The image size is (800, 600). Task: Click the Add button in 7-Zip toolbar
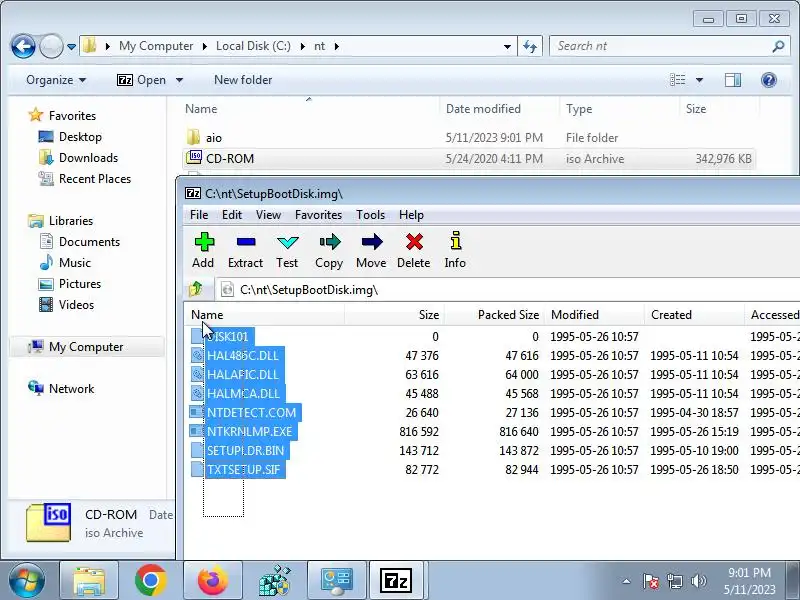tap(203, 251)
